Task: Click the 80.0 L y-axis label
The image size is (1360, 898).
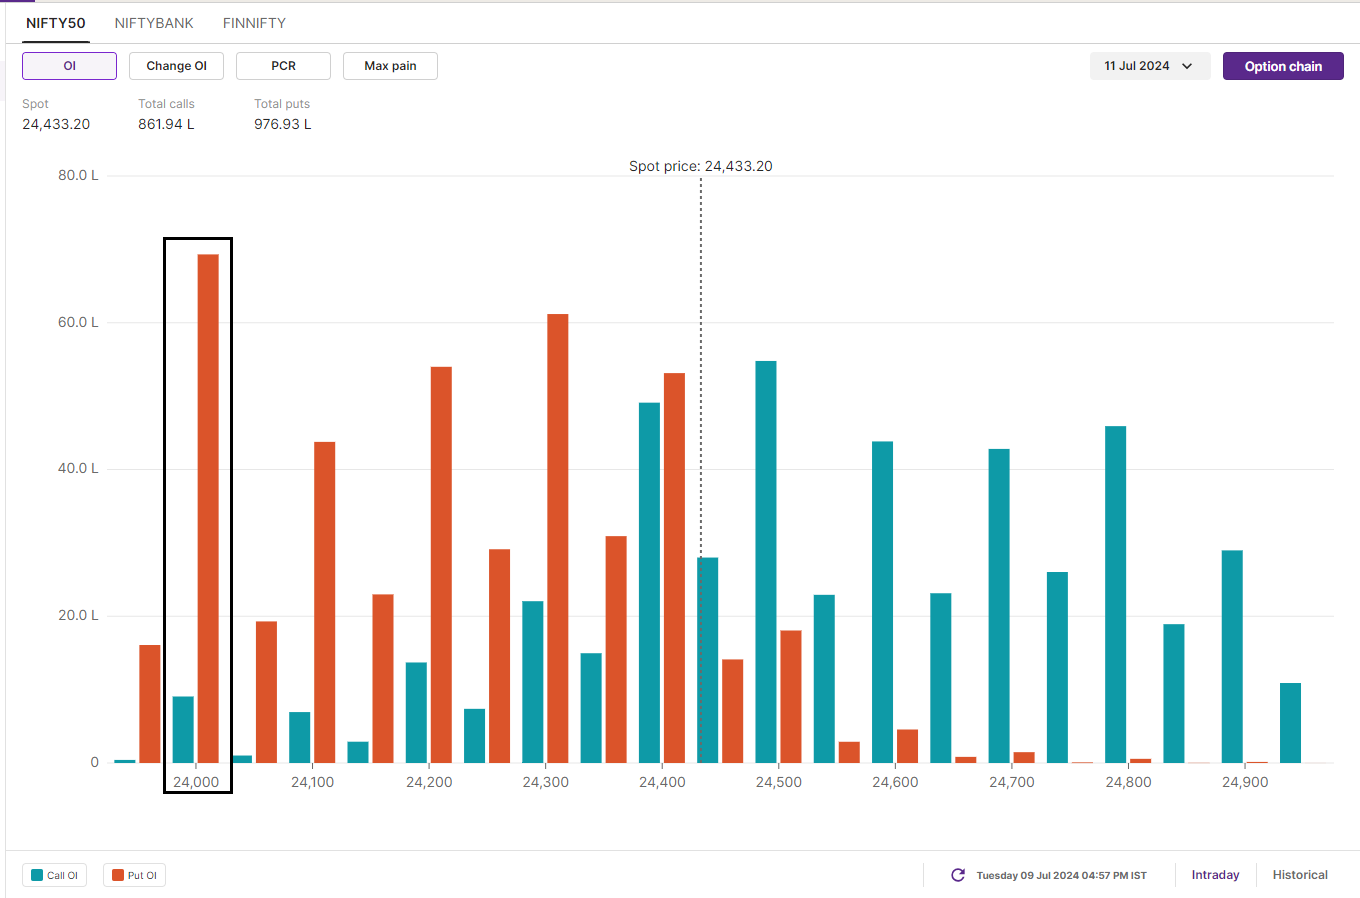Action: (78, 175)
